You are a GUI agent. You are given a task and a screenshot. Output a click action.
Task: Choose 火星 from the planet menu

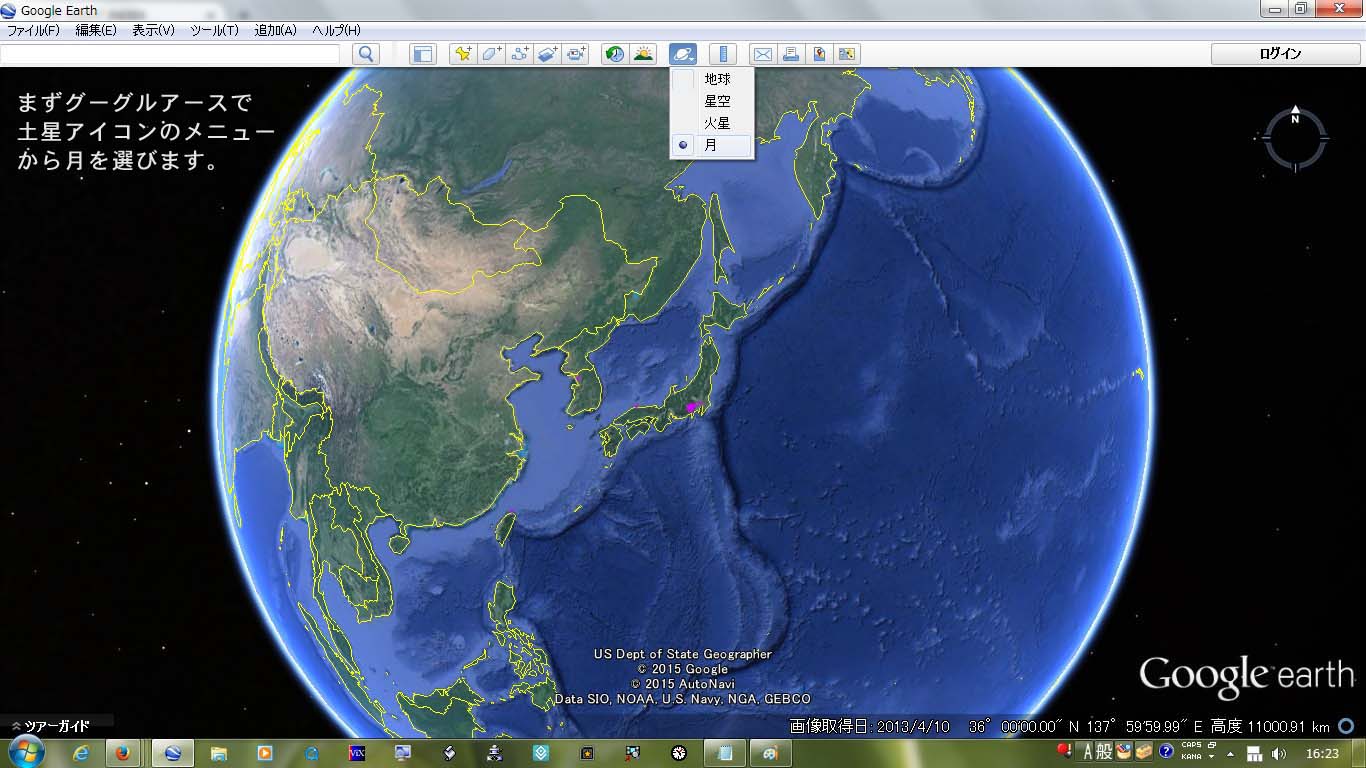point(716,123)
